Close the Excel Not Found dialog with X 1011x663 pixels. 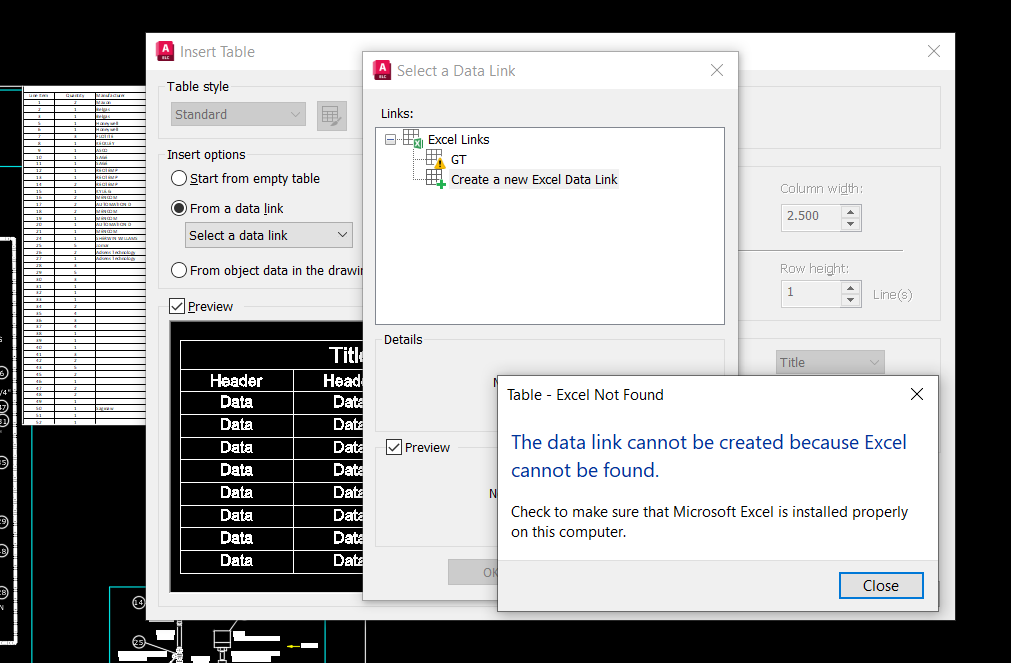[916, 394]
